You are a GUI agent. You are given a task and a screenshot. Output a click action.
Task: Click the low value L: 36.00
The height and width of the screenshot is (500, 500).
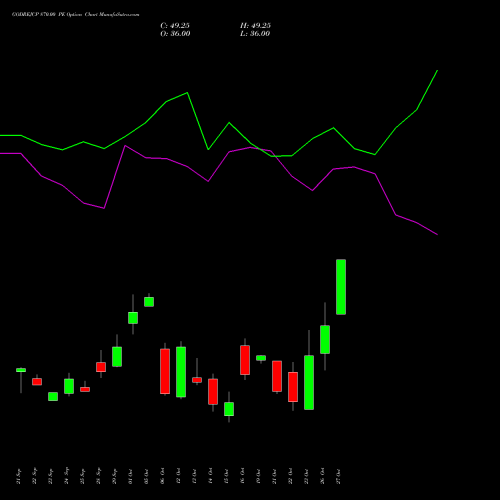(x=255, y=34)
